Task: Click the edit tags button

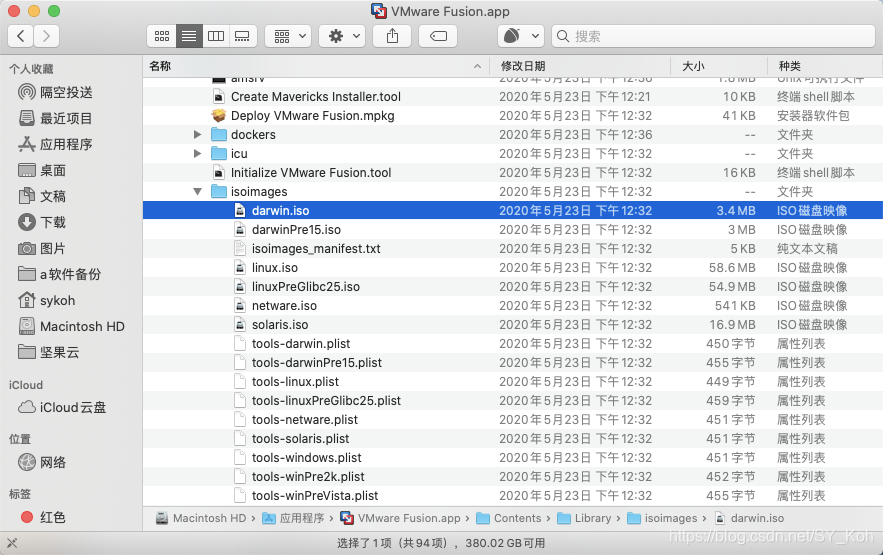Action: 438,37
